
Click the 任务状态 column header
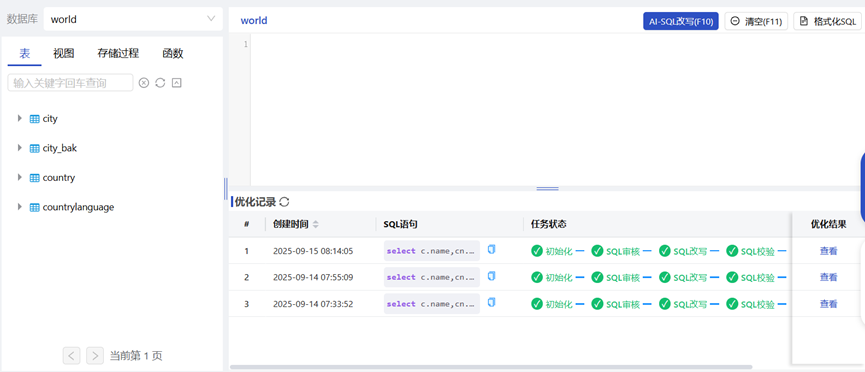(548, 224)
